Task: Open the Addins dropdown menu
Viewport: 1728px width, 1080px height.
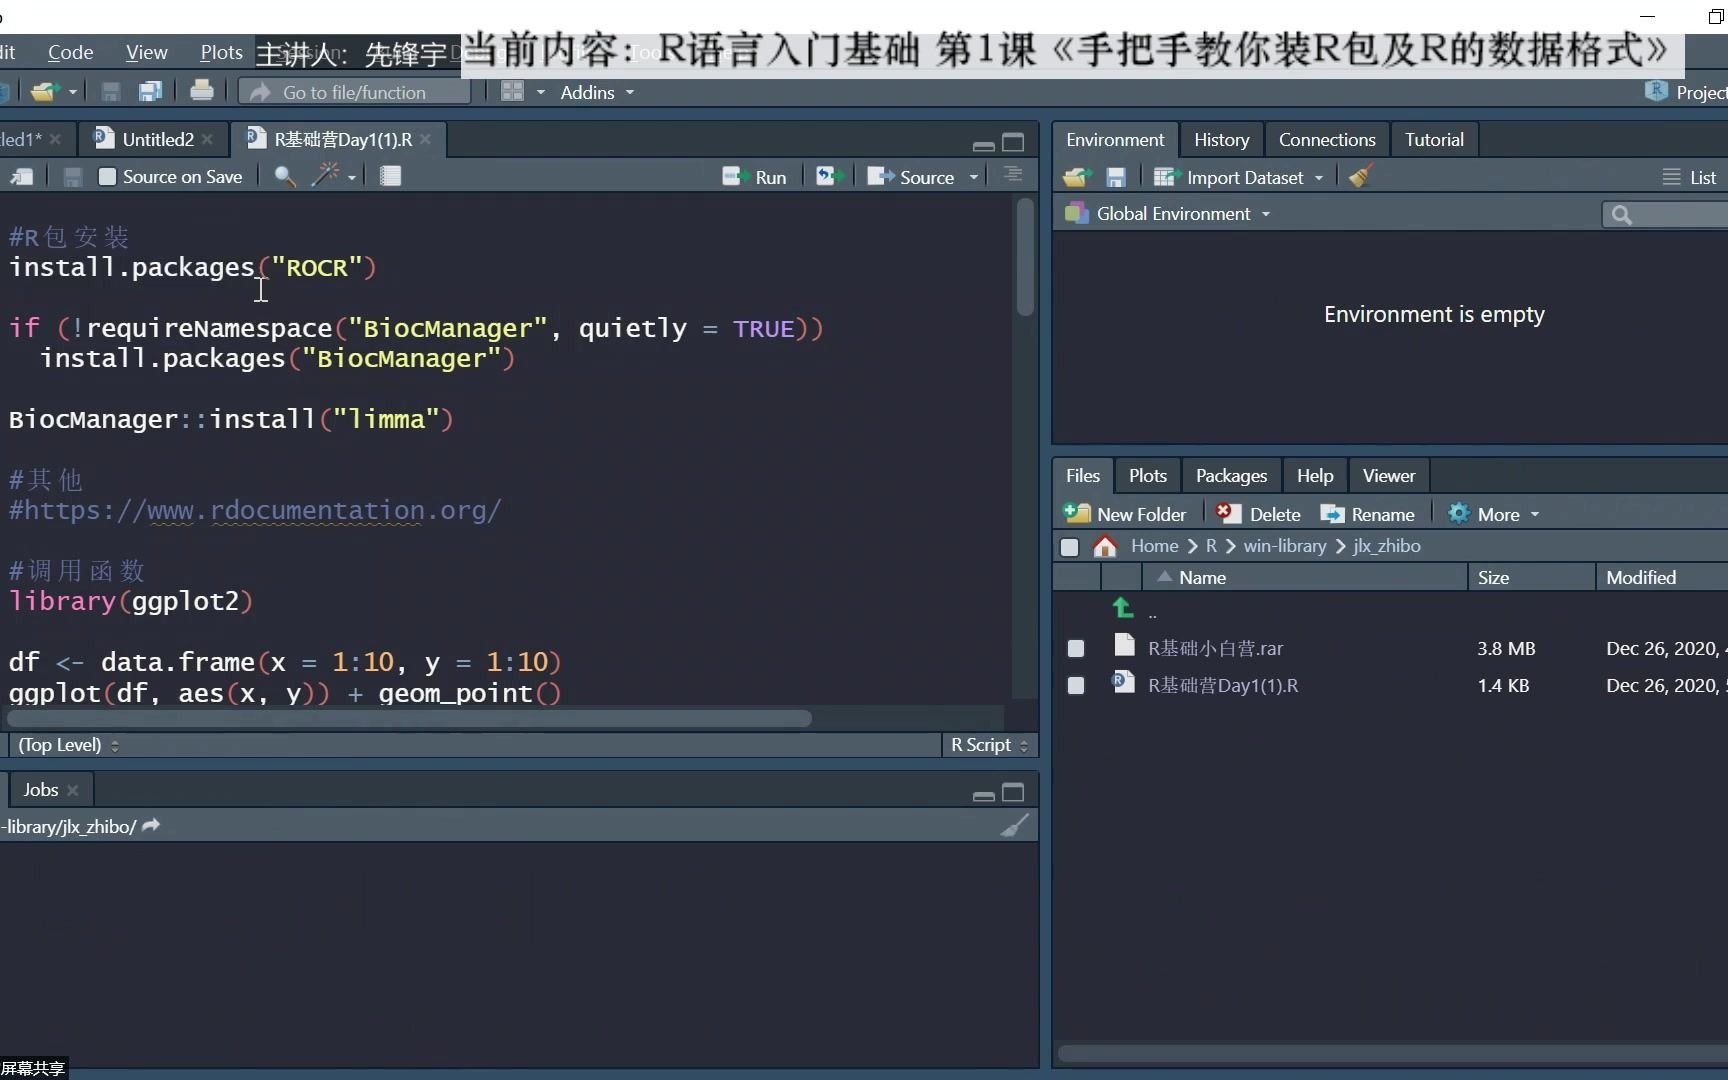Action: [596, 92]
